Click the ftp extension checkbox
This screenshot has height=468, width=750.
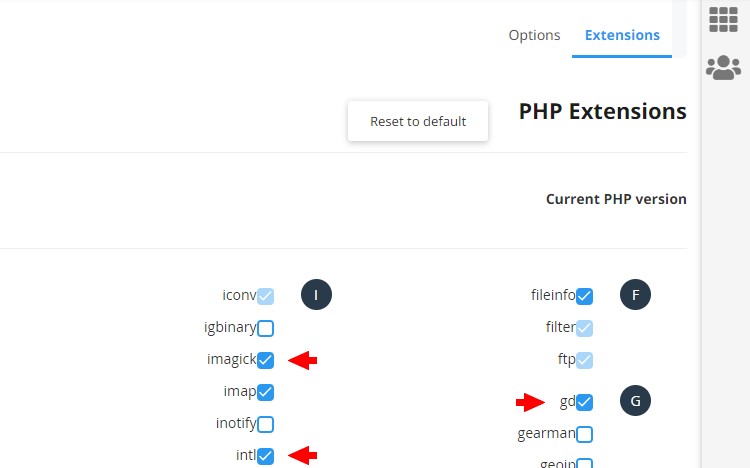click(x=585, y=360)
